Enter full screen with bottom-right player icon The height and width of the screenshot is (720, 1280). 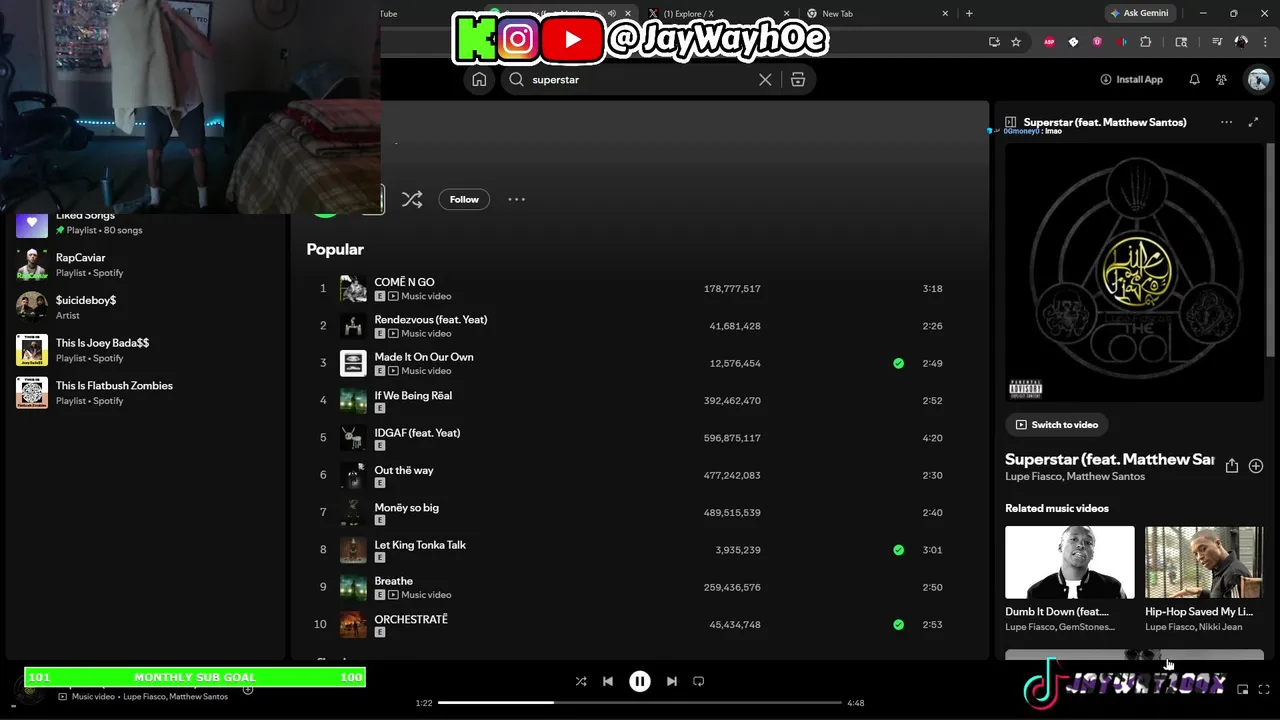[1264, 689]
